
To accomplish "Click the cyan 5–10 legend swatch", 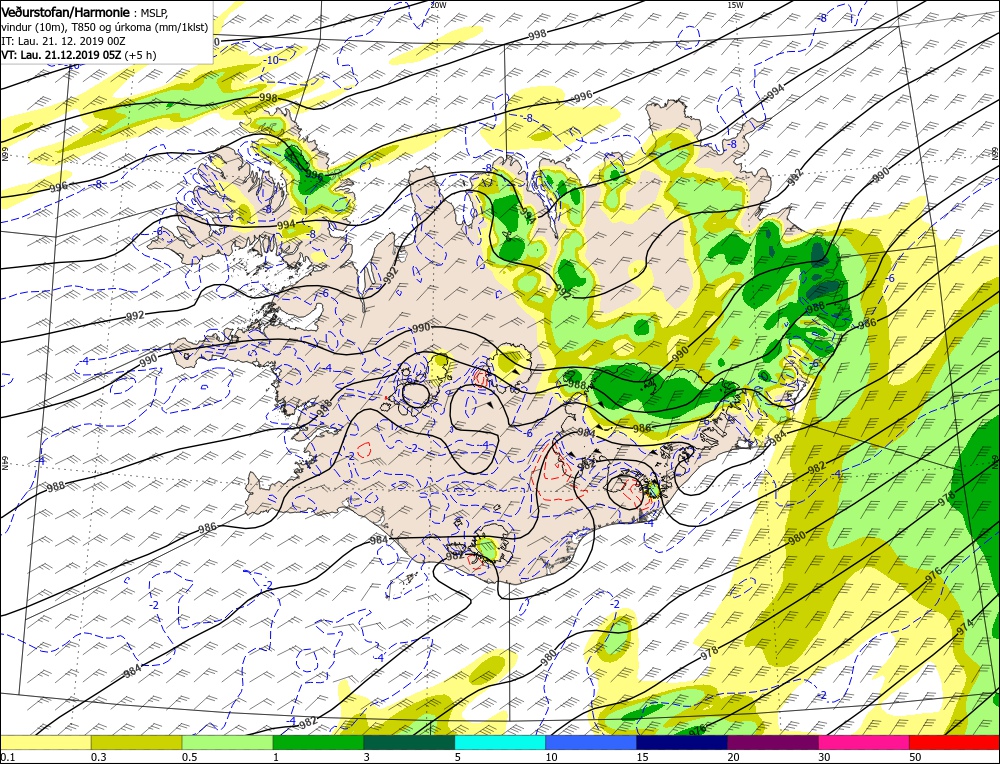I will pyautogui.click(x=501, y=742).
